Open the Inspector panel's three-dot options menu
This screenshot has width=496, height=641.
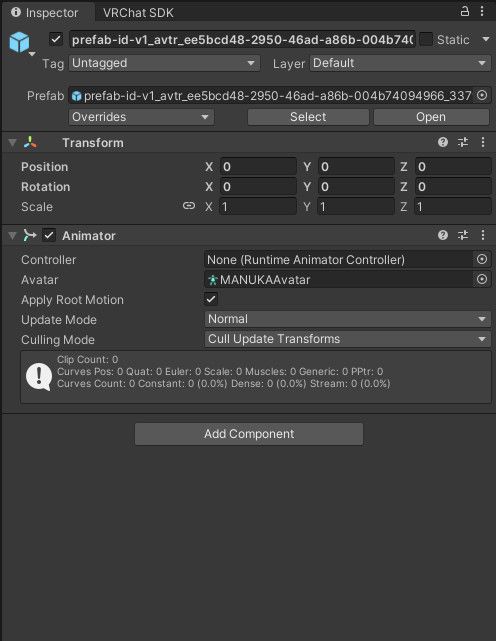[482, 11]
